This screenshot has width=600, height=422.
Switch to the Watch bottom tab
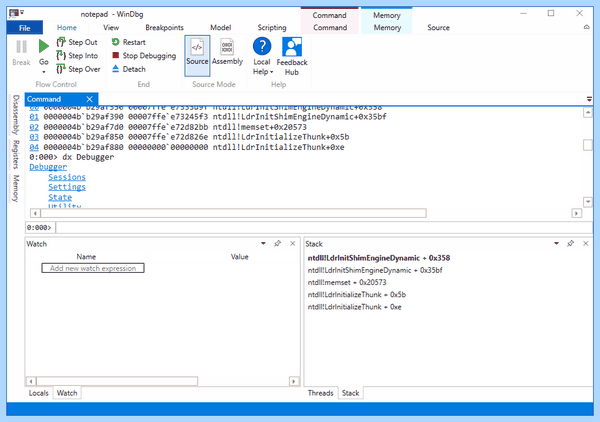tap(67, 393)
